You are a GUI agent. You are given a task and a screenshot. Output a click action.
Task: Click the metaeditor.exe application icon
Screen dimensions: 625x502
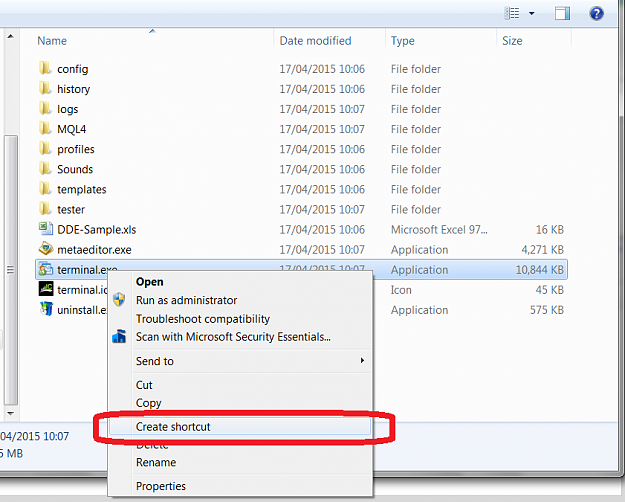click(45, 249)
